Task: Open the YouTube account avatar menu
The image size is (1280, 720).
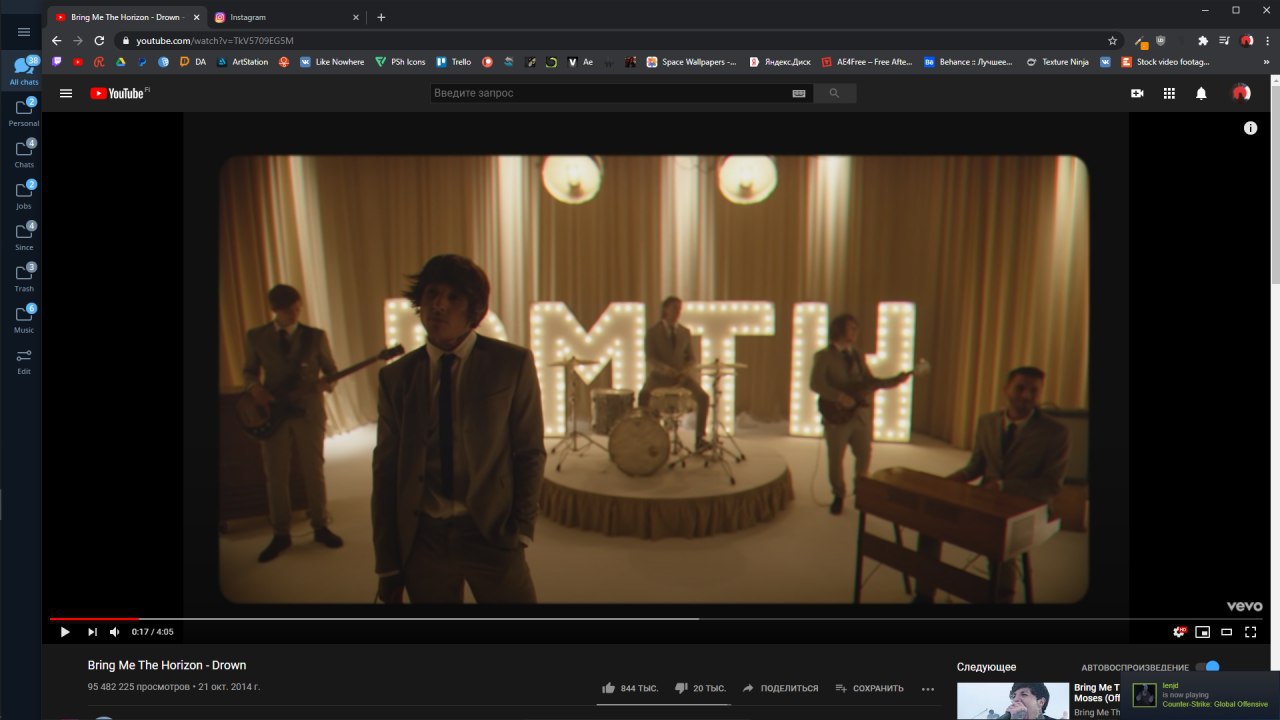Action: [1241, 93]
